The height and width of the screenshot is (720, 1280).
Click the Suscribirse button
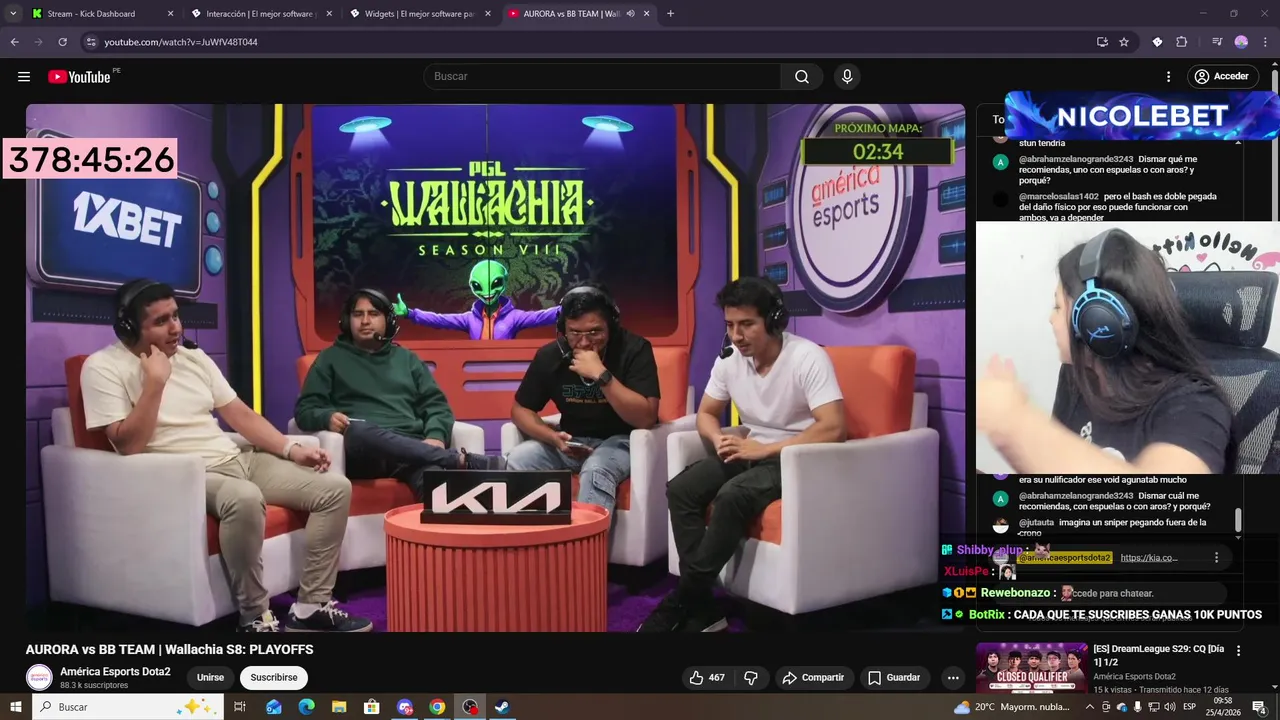click(x=274, y=677)
